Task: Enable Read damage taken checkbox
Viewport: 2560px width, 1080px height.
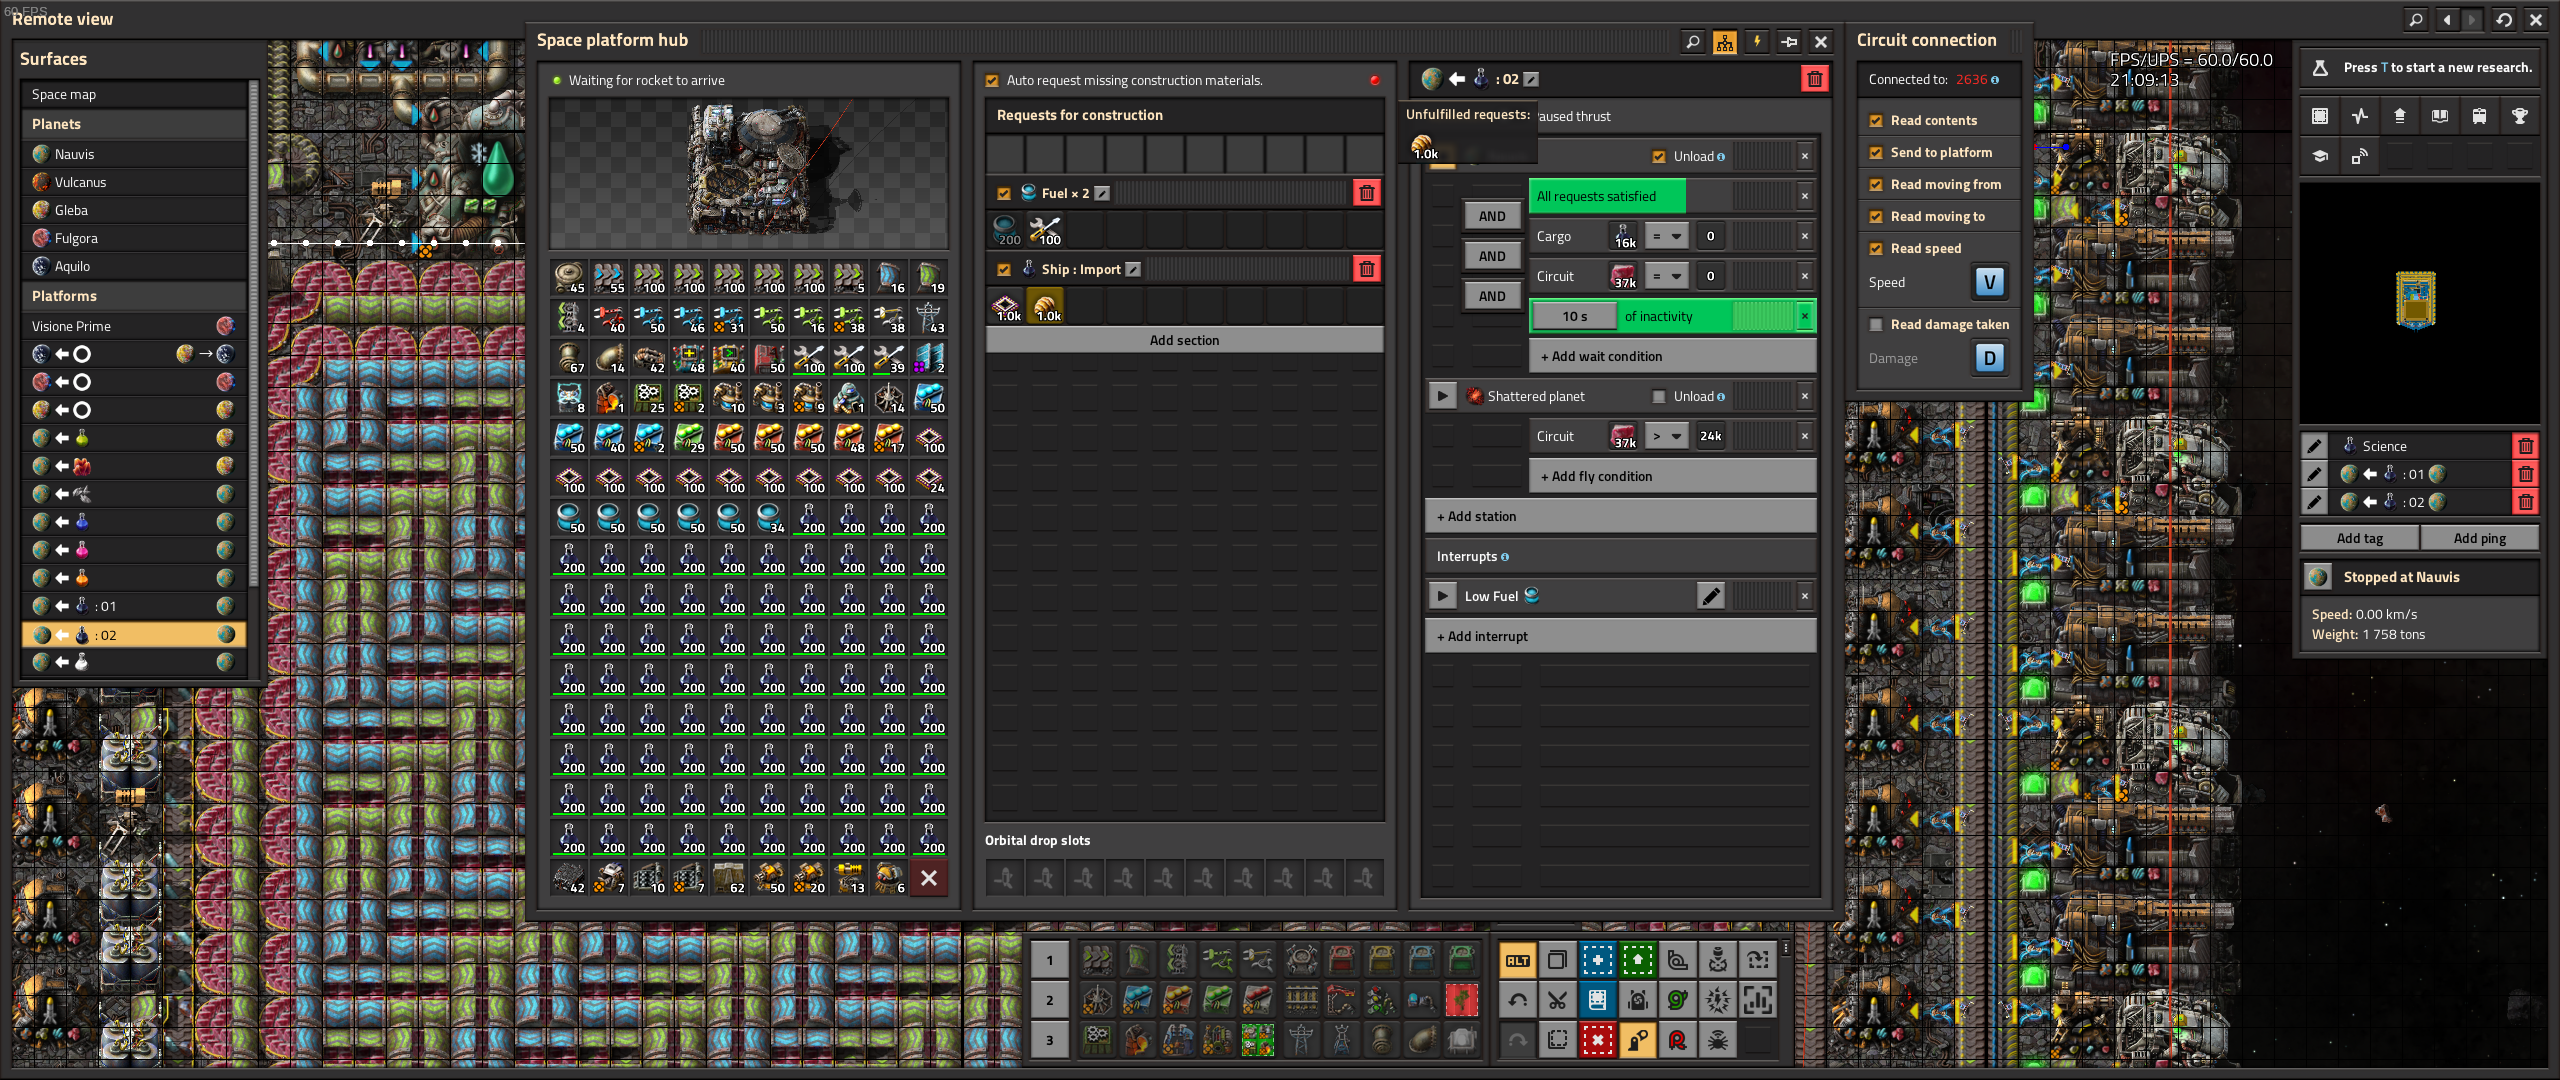Action: point(1876,325)
